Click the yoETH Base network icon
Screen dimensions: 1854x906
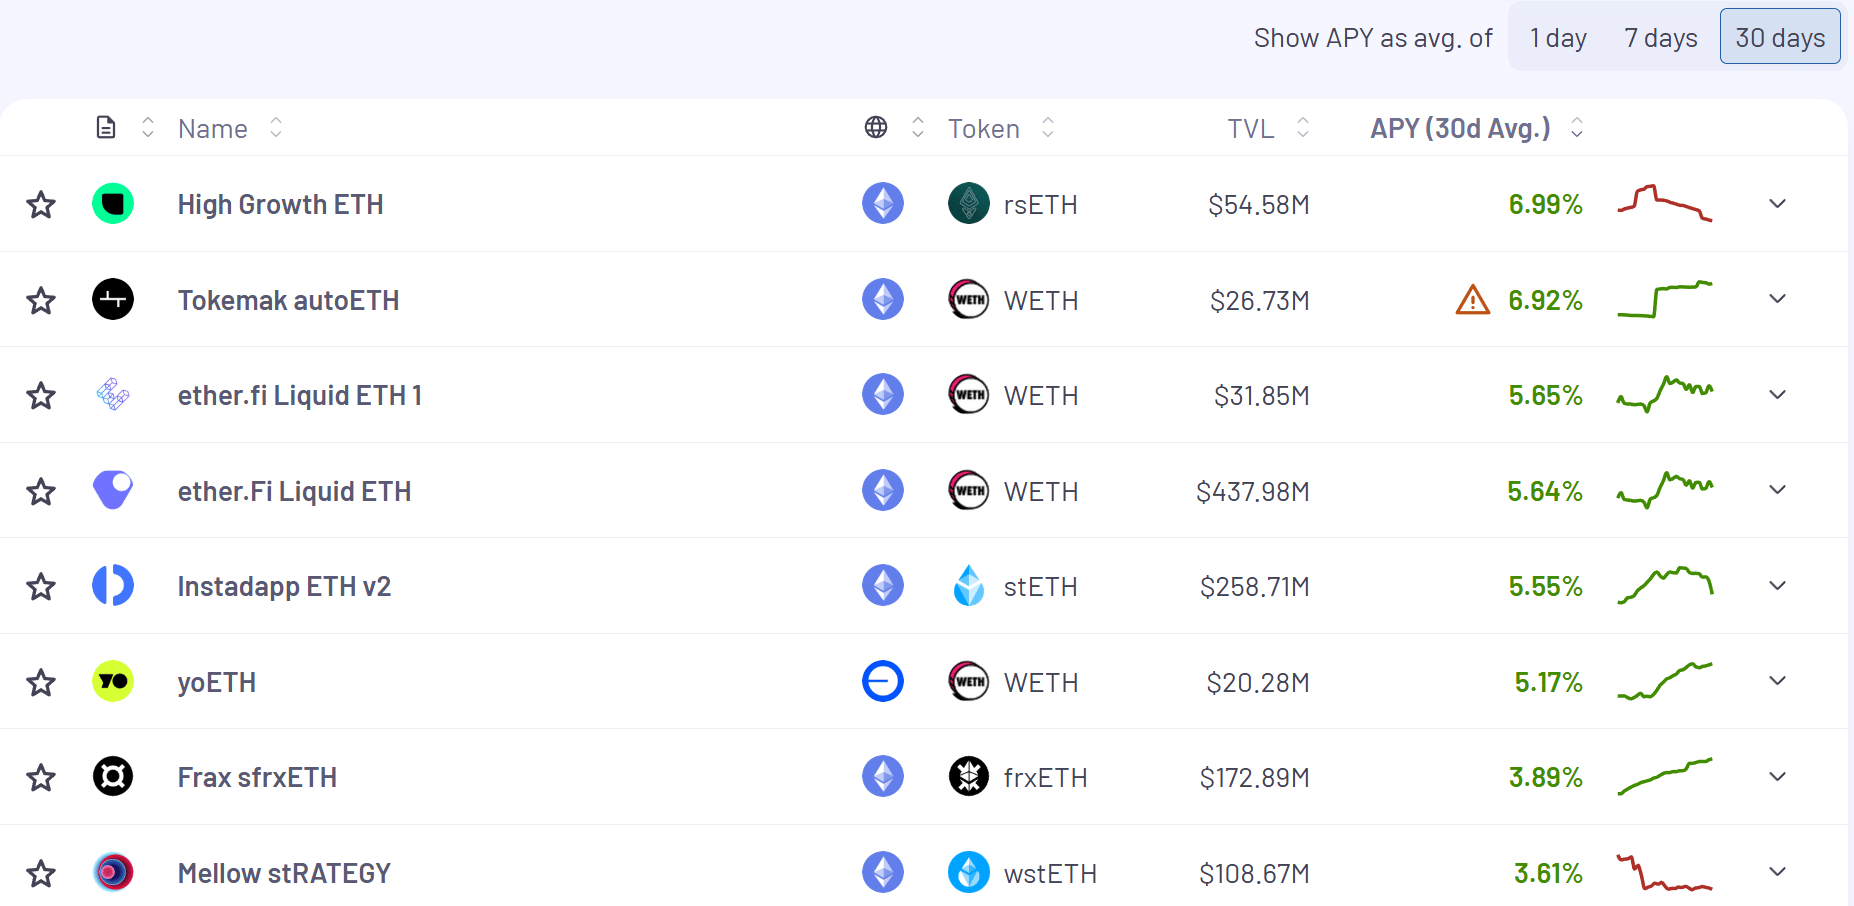[x=882, y=681]
